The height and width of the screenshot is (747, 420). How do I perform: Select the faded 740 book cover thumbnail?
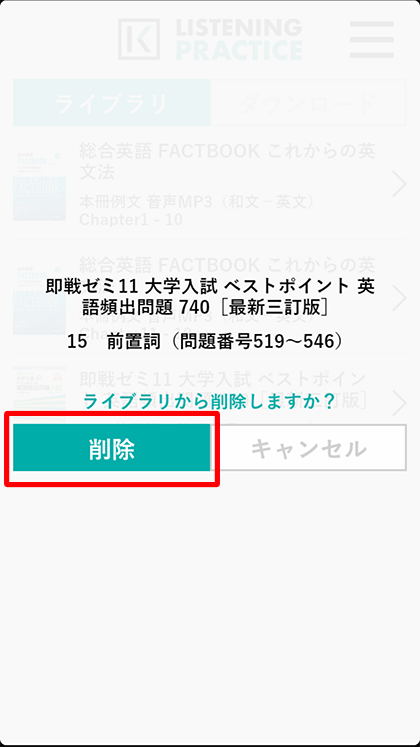click(40, 390)
